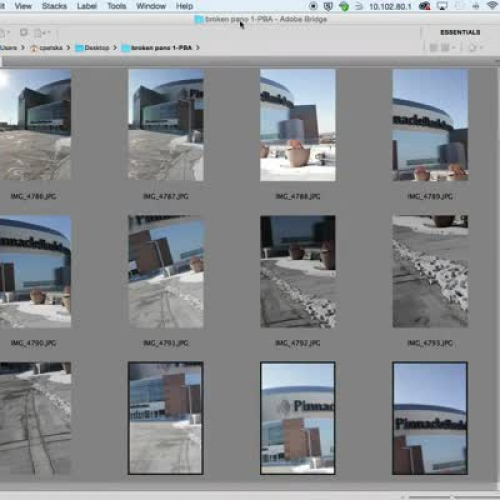Select the IMG_4787.JPG thumbnail
This screenshot has height=500, width=500.
(166, 125)
